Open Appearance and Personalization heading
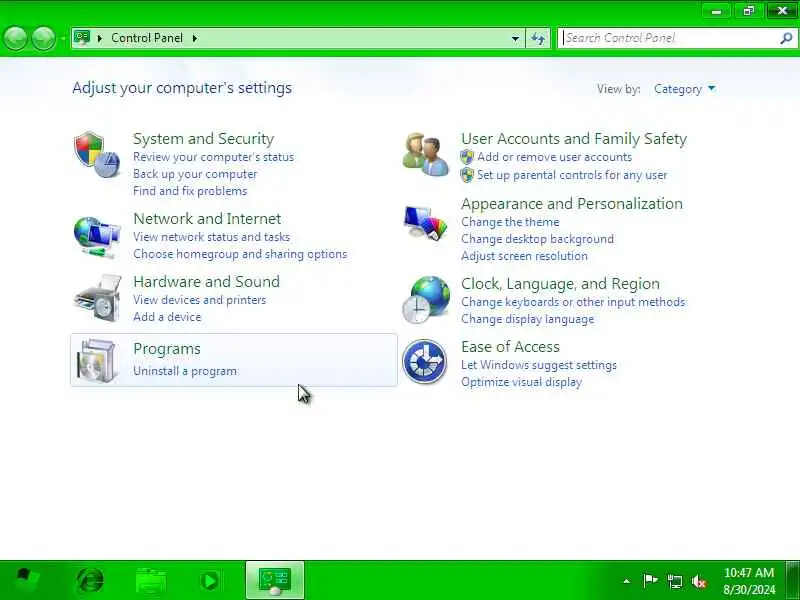Screen dimensions: 800x600 pos(572,204)
